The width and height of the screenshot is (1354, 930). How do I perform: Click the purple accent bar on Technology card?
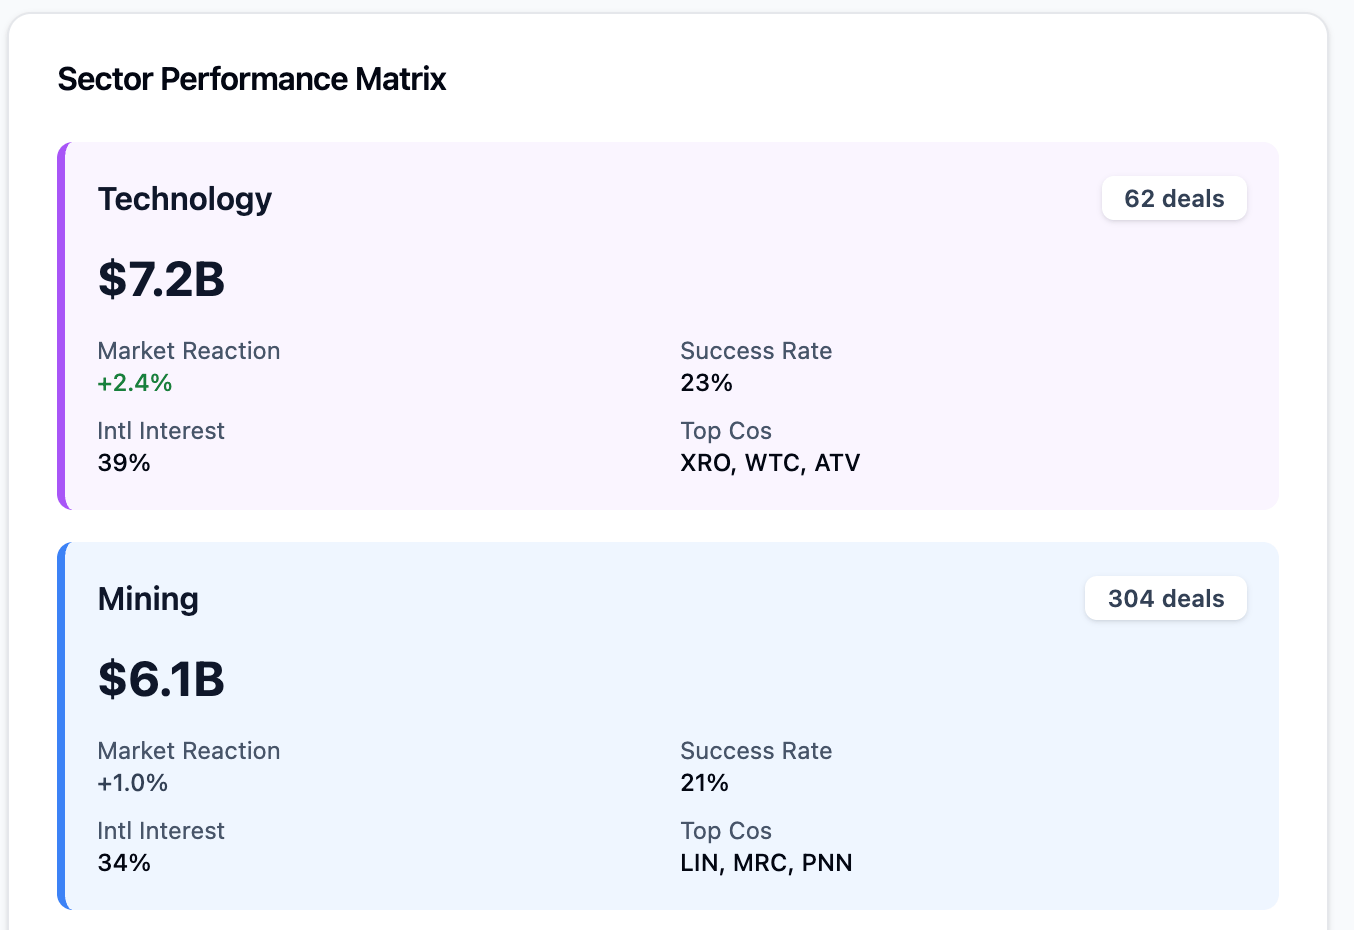pos(62,326)
